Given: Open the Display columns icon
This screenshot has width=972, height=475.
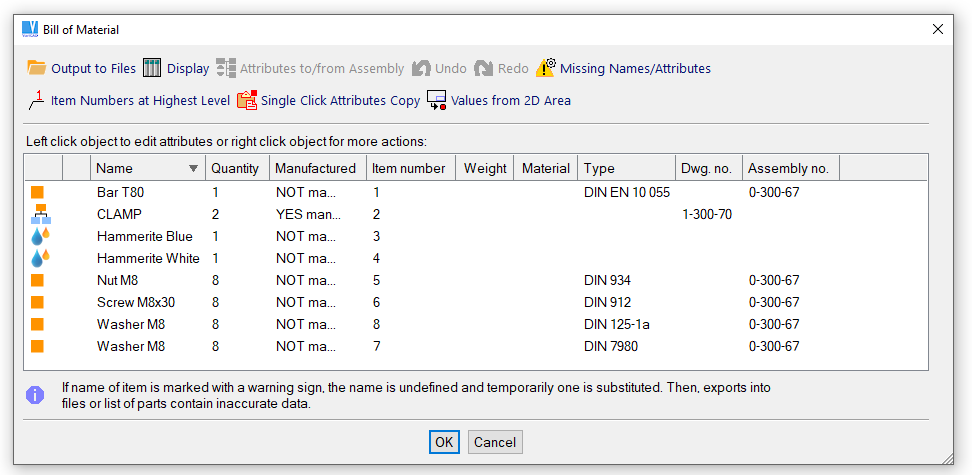Looking at the screenshot, I should tap(152, 68).
